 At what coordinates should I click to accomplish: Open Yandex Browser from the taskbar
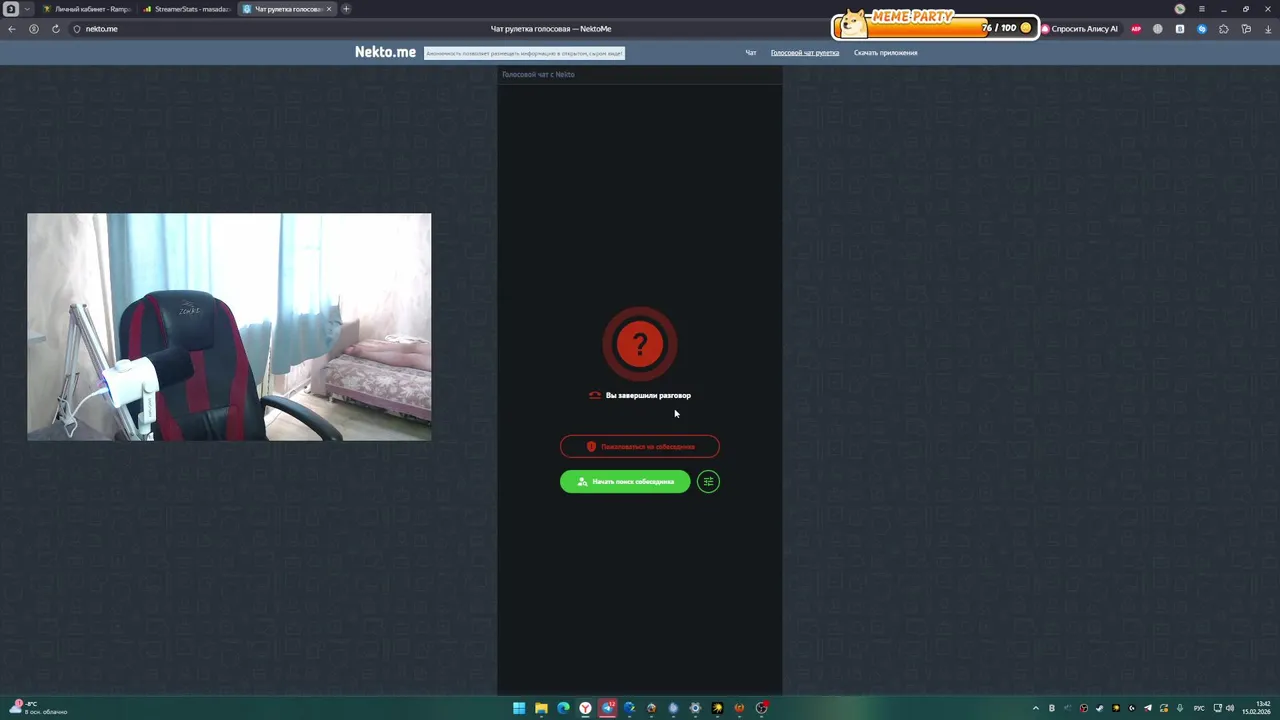585,708
